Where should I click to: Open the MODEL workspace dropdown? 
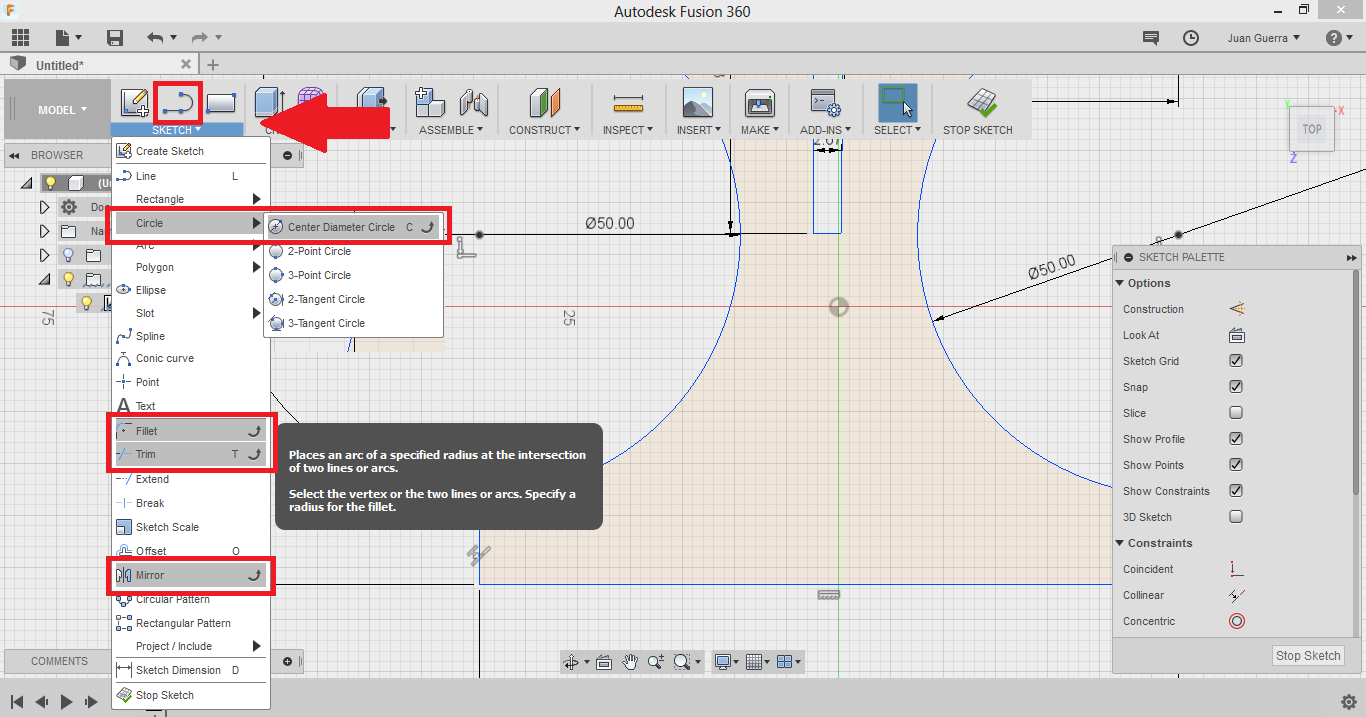point(62,110)
